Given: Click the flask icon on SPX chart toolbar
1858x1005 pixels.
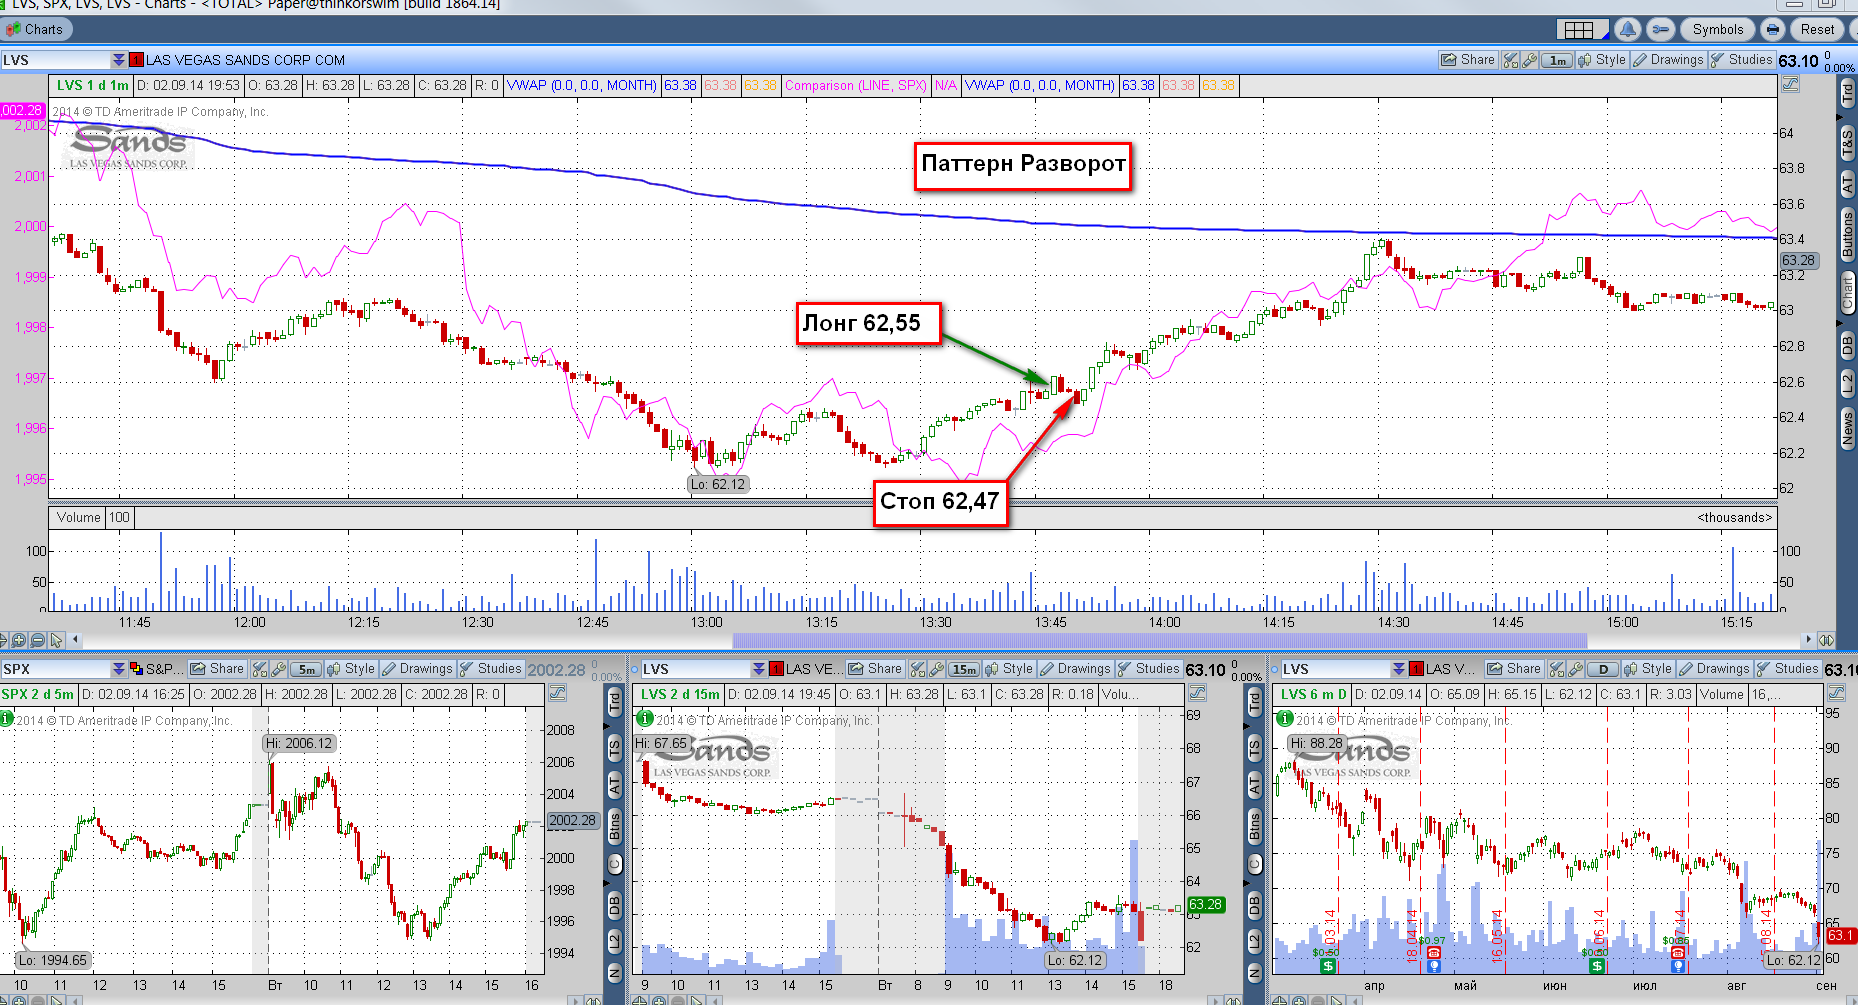Looking at the screenshot, I should pos(260,669).
